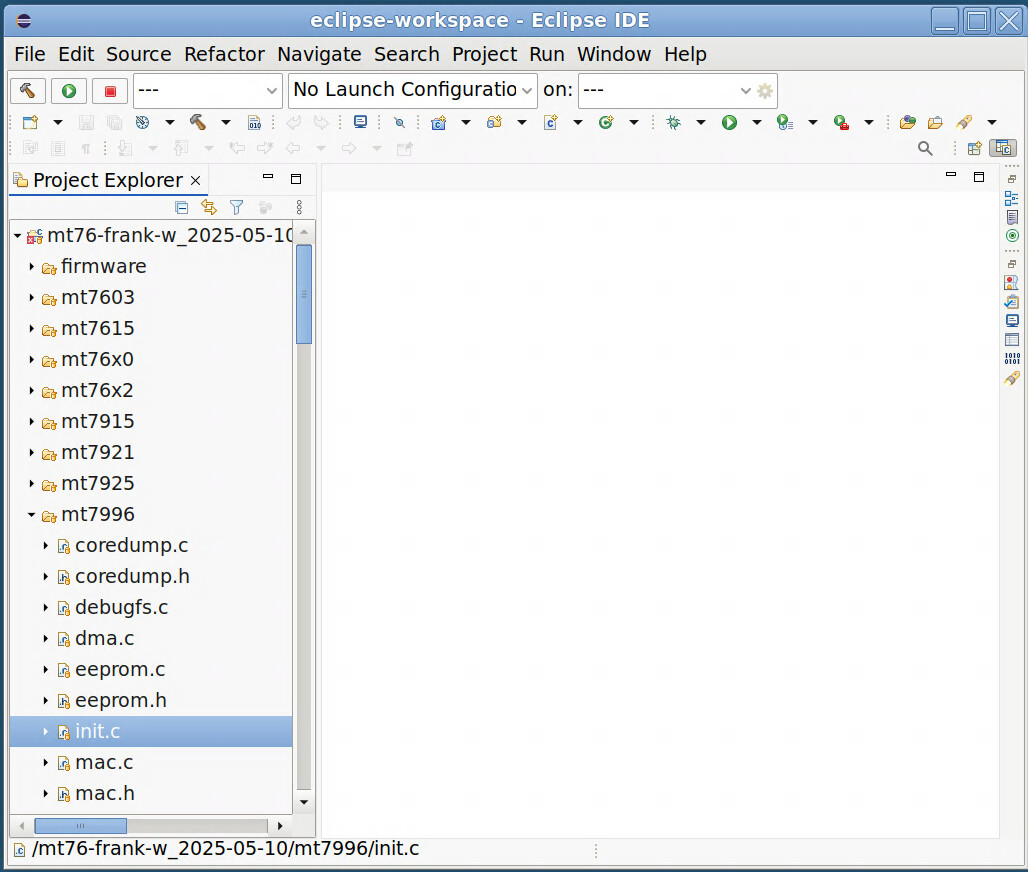This screenshot has width=1028, height=872.
Task: Click the Open Task folder icon
Action: click(935, 123)
